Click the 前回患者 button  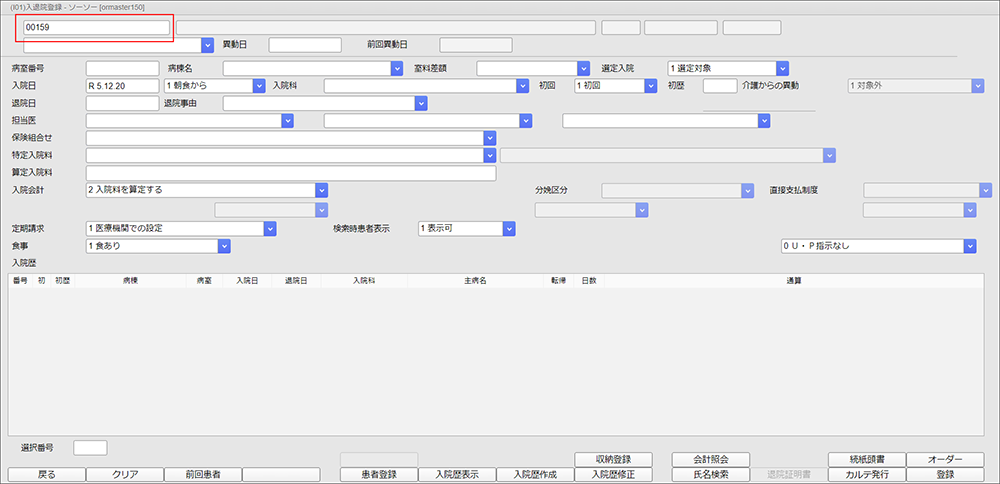(202, 474)
